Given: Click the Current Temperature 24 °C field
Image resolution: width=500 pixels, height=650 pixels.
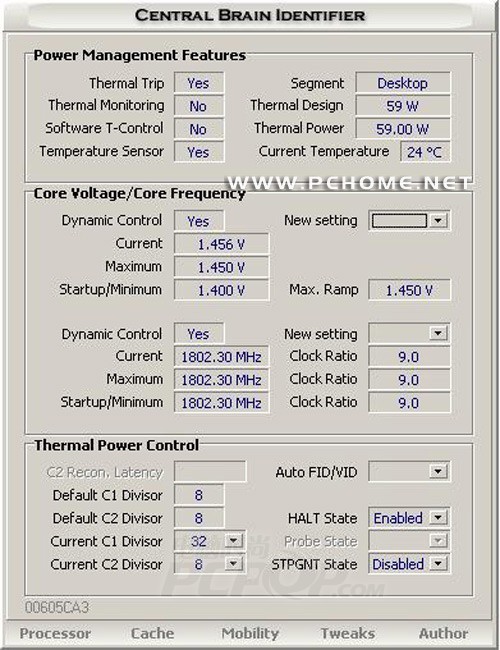Looking at the screenshot, I should (x=425, y=152).
